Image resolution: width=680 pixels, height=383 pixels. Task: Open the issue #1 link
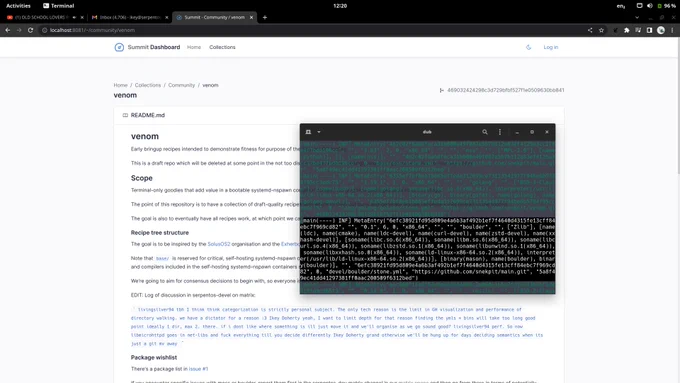click(198, 369)
